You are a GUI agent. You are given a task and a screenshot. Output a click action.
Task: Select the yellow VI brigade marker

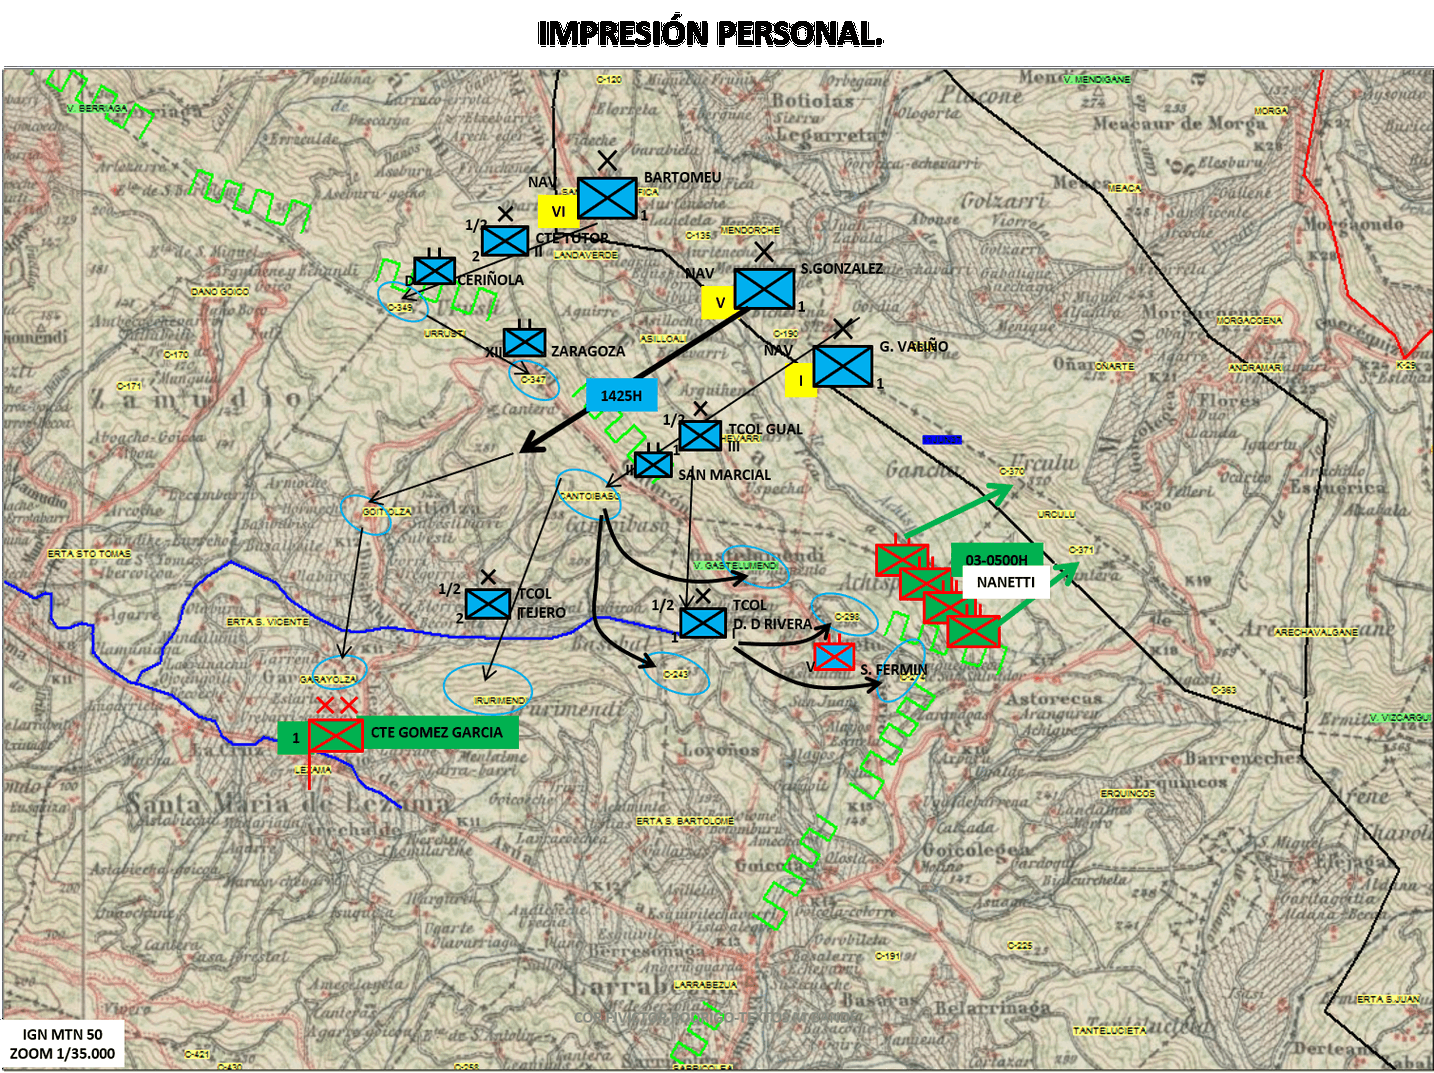click(558, 211)
